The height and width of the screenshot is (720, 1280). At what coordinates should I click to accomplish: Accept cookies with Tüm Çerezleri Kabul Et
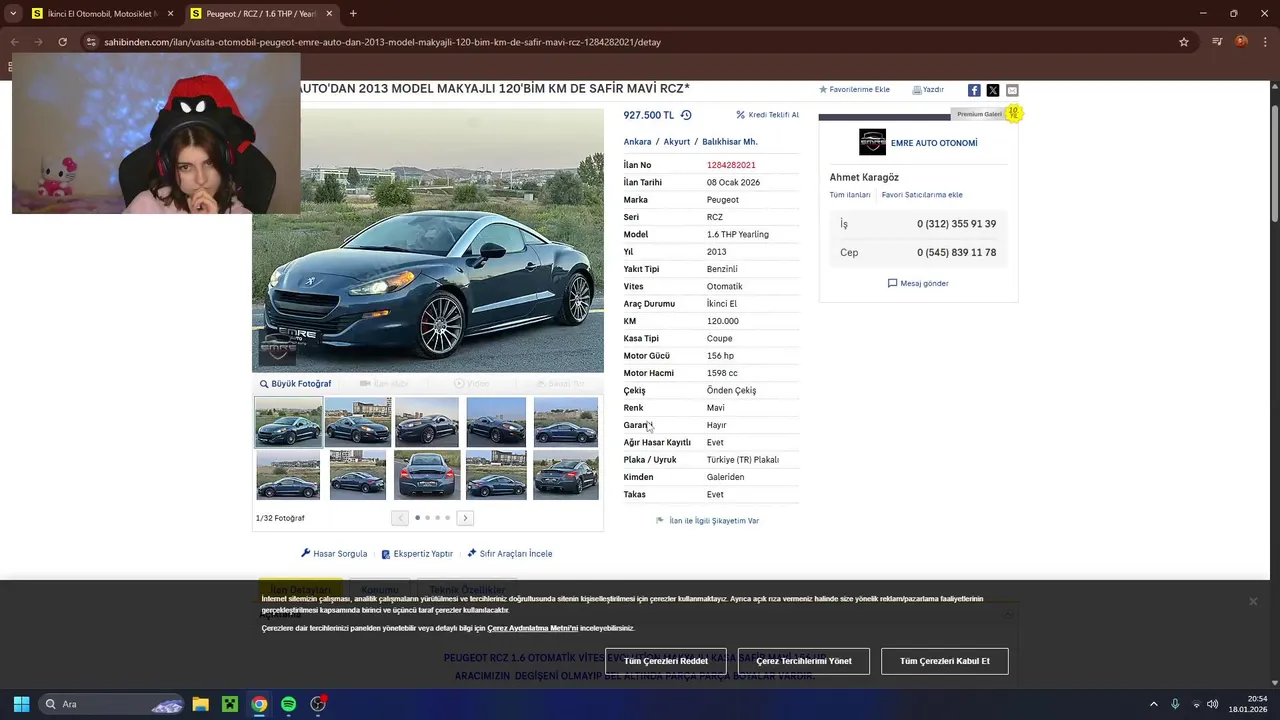tap(945, 661)
